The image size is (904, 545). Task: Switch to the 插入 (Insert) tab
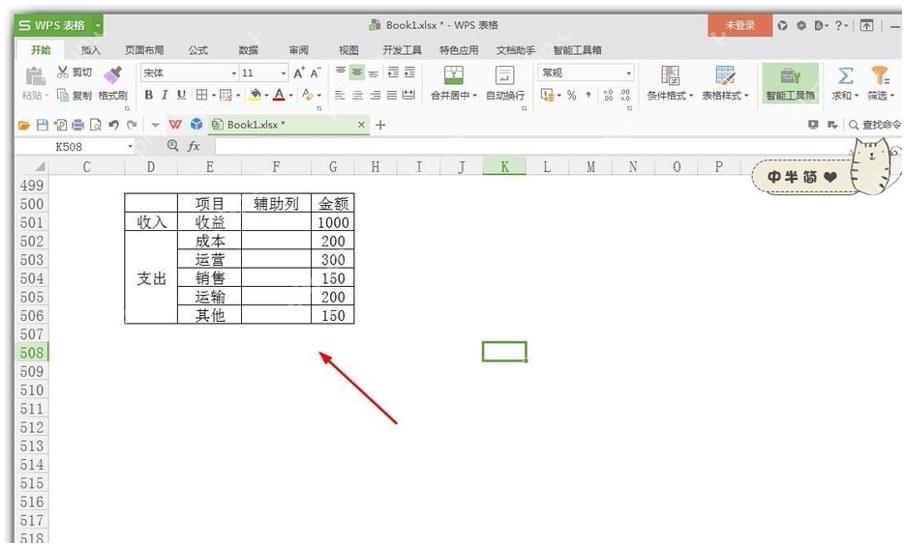(91, 50)
